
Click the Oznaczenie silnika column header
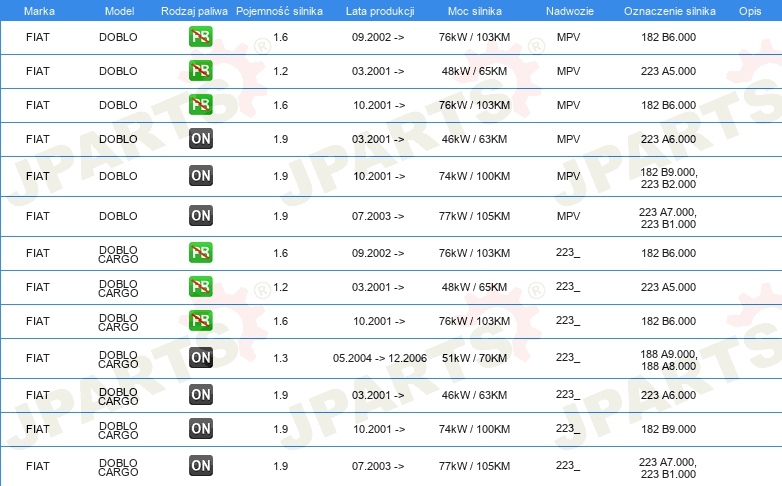click(670, 11)
